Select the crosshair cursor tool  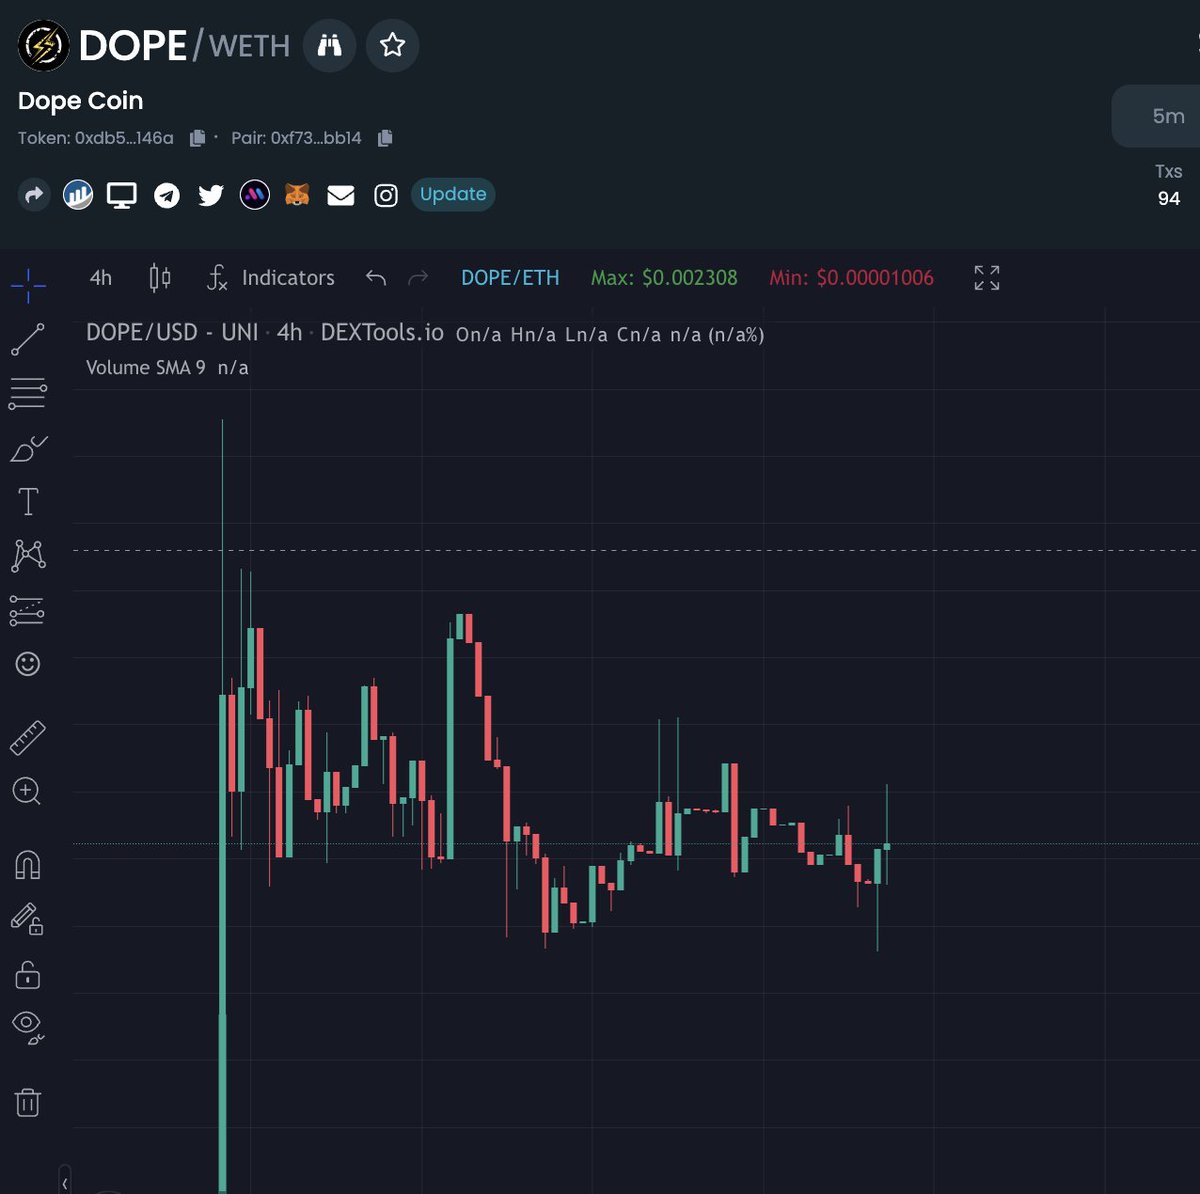click(x=28, y=286)
